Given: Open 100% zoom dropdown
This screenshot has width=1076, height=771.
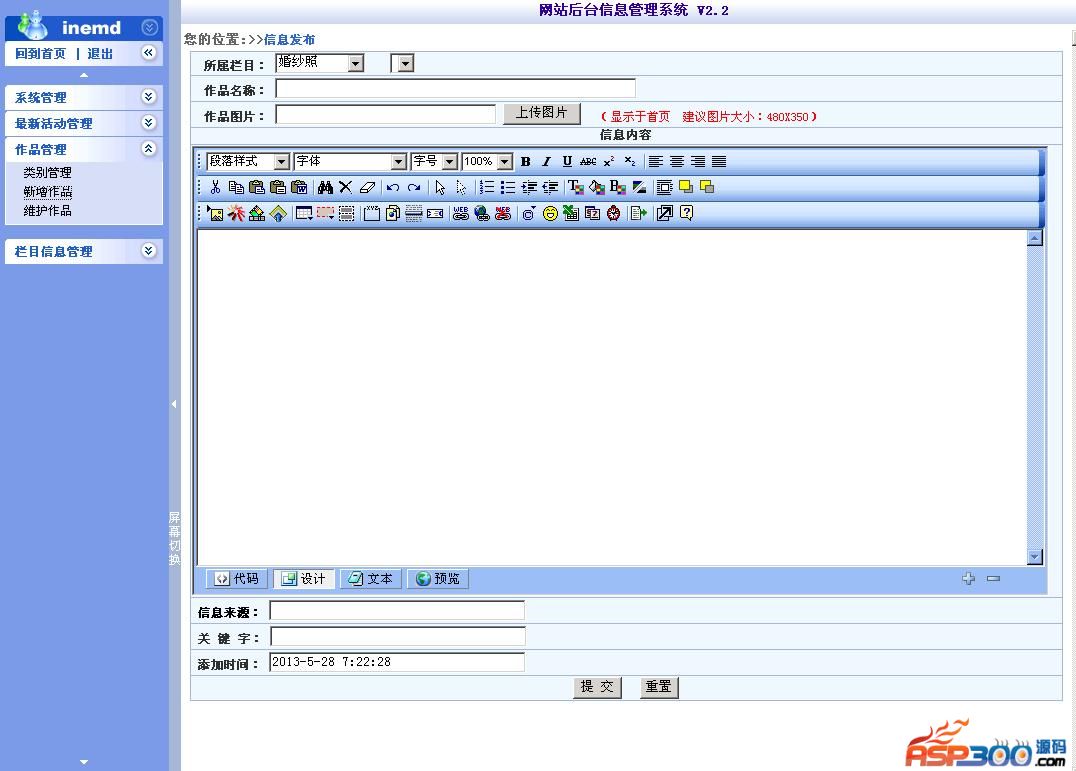Looking at the screenshot, I should coord(487,161).
